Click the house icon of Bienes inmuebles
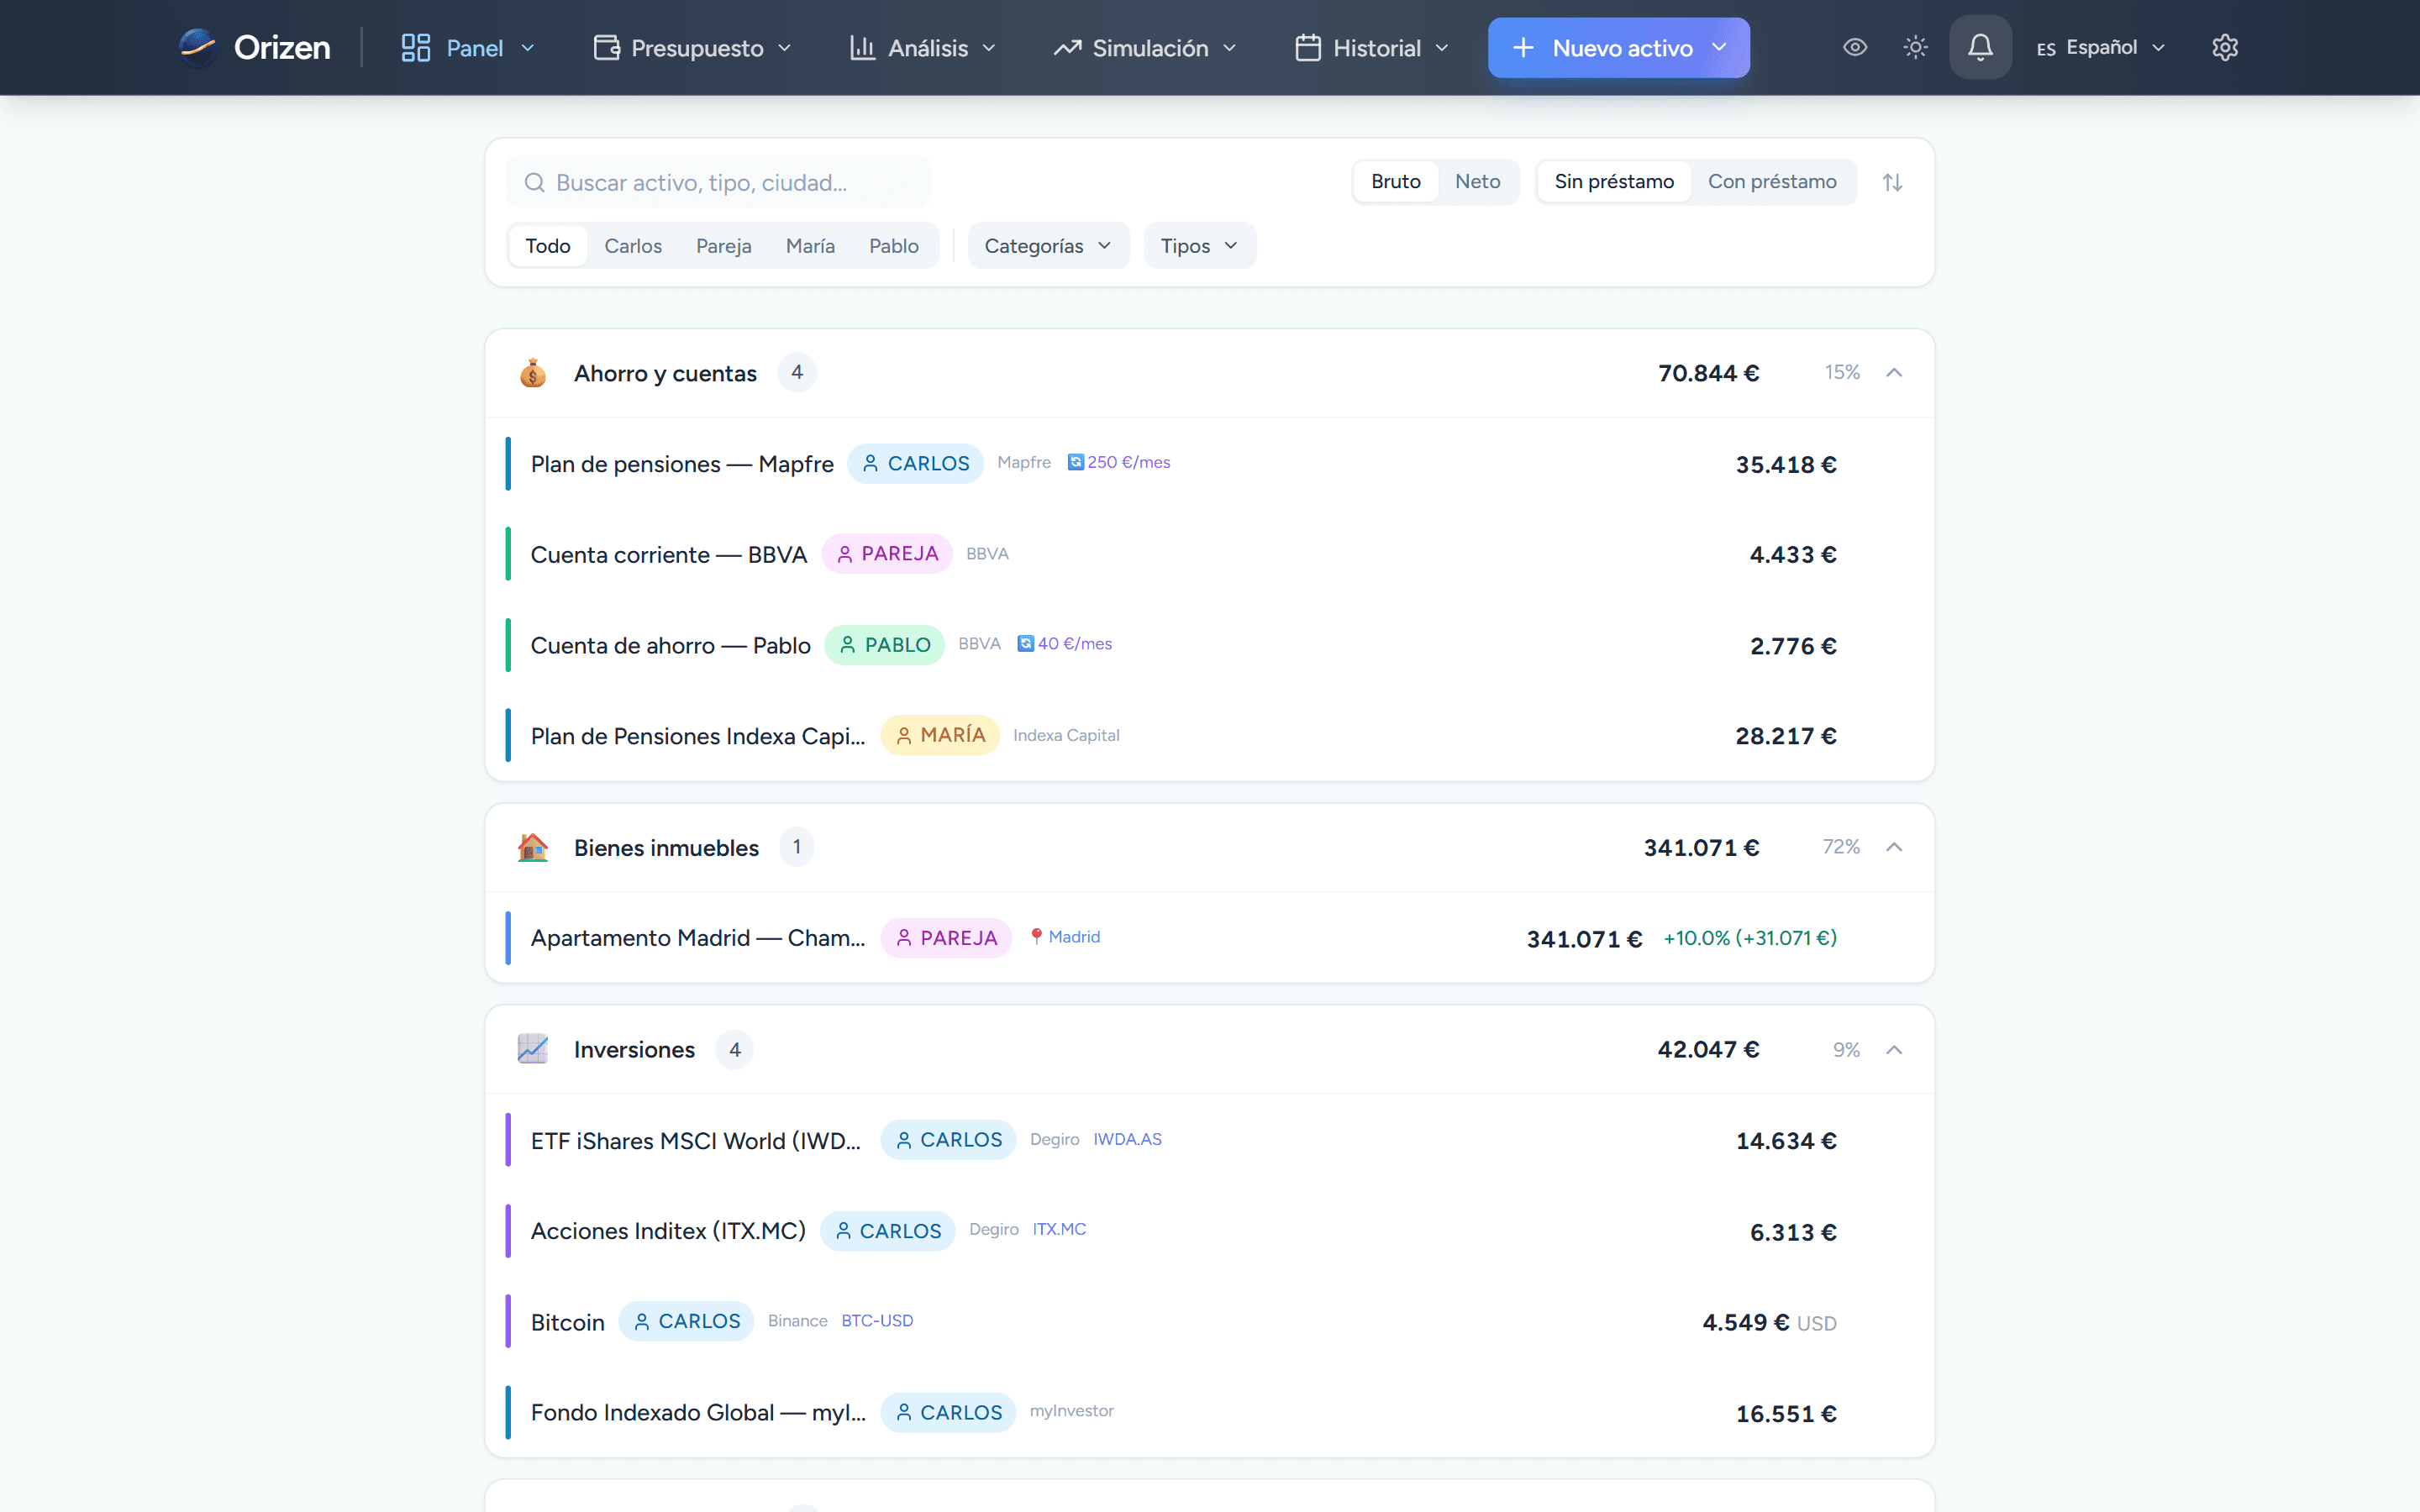Screen dimensions: 2420x1512 point(533,847)
